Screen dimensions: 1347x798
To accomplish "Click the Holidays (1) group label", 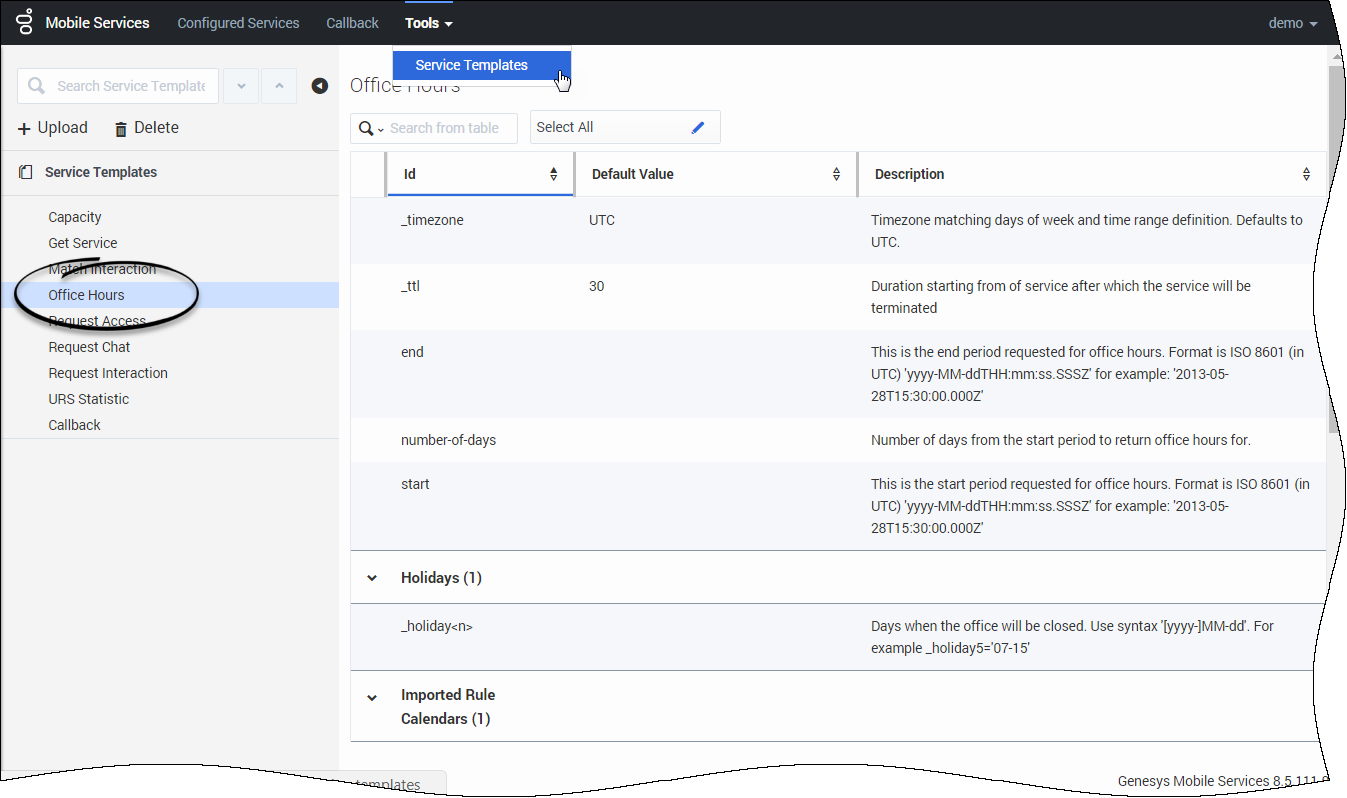I will (x=441, y=578).
